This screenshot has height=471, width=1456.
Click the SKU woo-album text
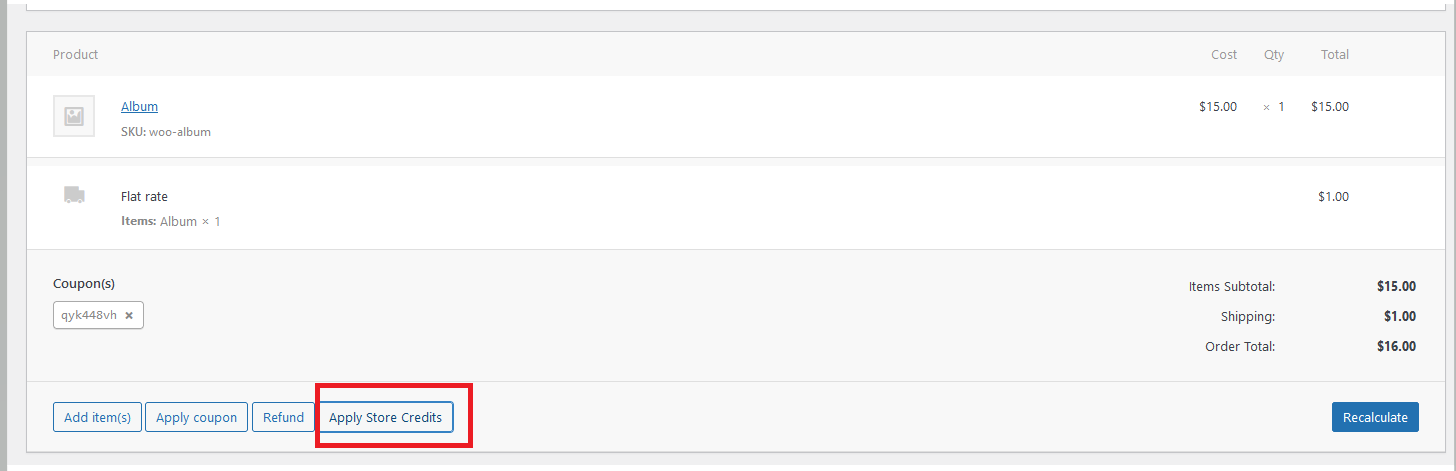[166, 132]
